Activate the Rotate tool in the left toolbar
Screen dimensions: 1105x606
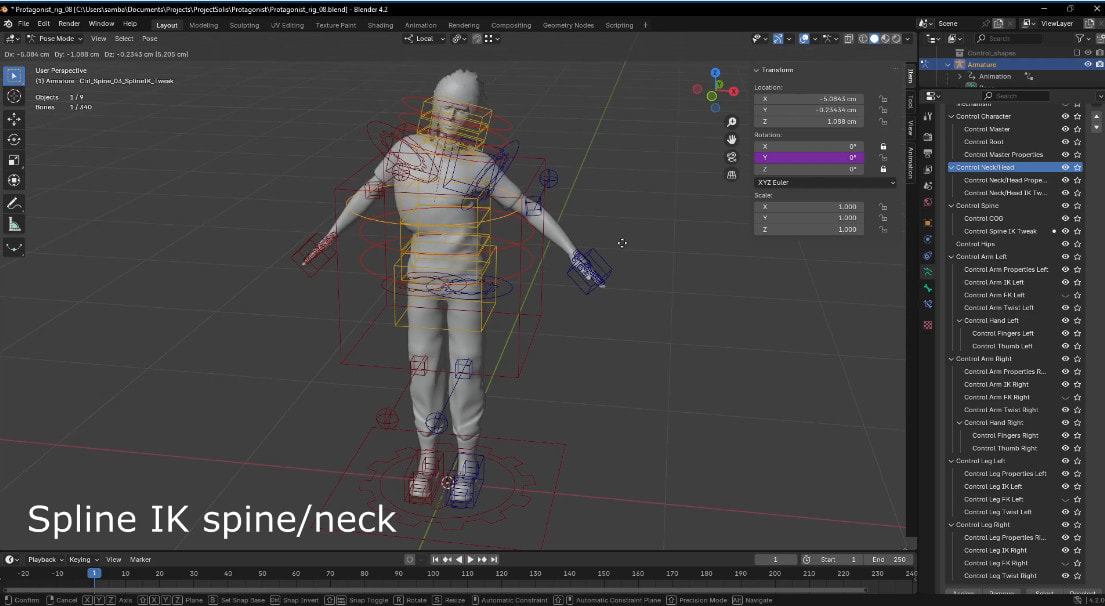point(14,139)
